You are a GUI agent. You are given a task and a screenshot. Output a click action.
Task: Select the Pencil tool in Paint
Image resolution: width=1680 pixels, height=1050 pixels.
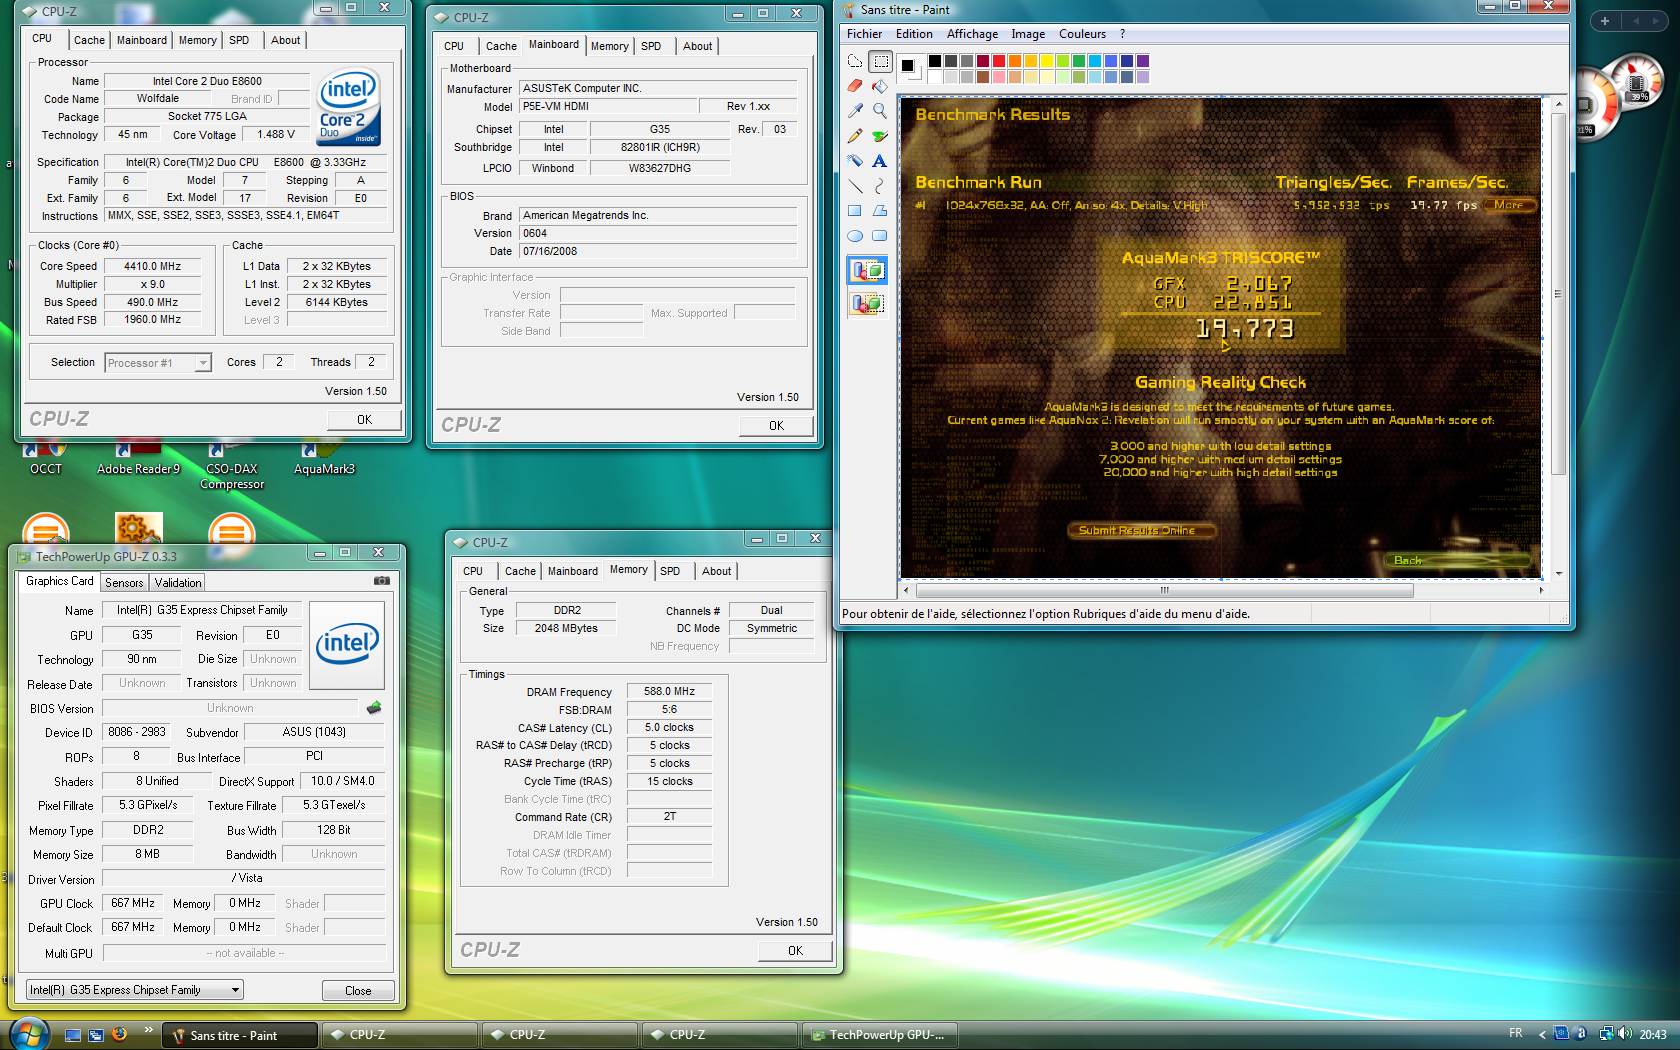pos(855,136)
